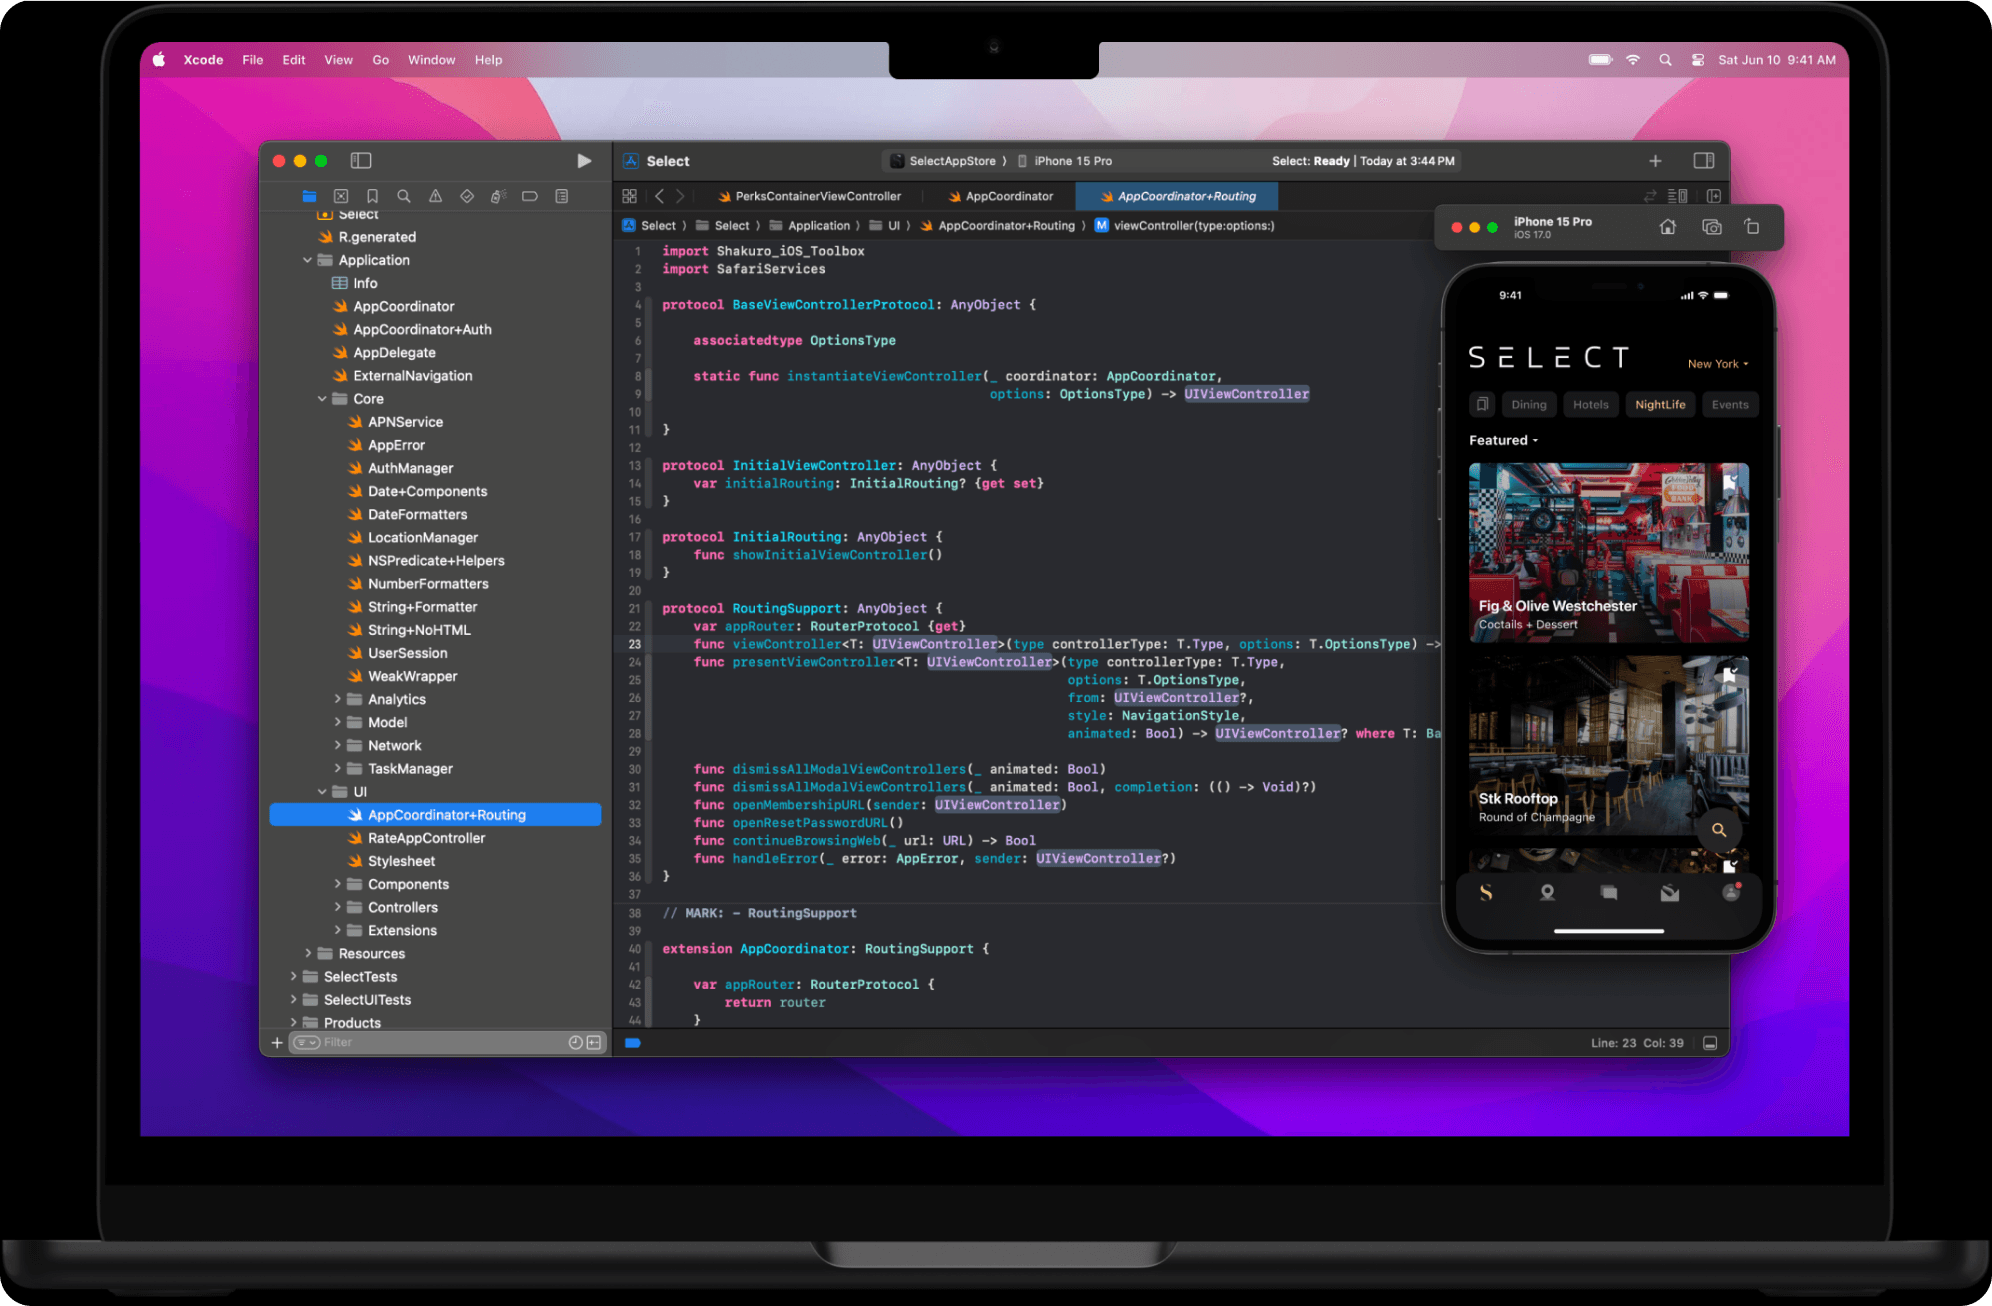Open the Featured sort dropdown

coord(1503,440)
